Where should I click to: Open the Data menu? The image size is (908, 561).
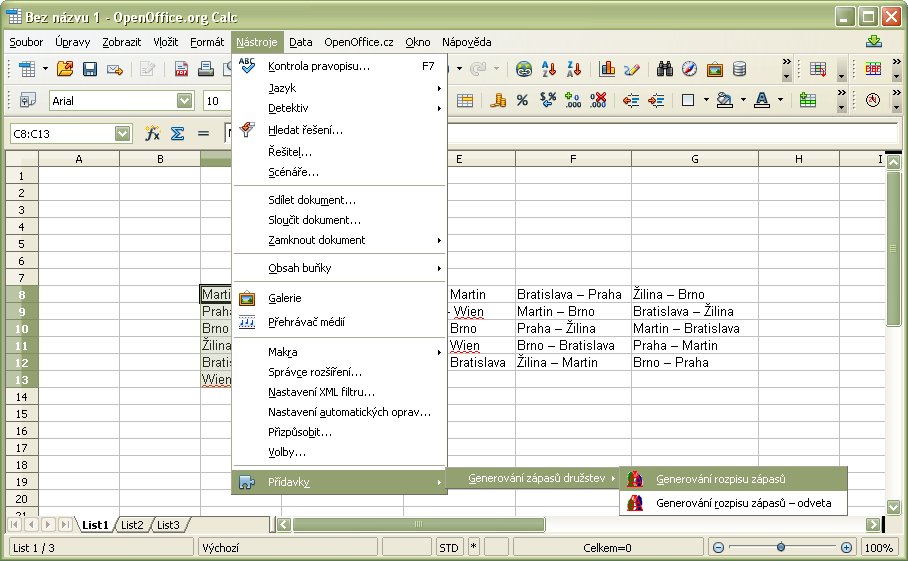[301, 42]
